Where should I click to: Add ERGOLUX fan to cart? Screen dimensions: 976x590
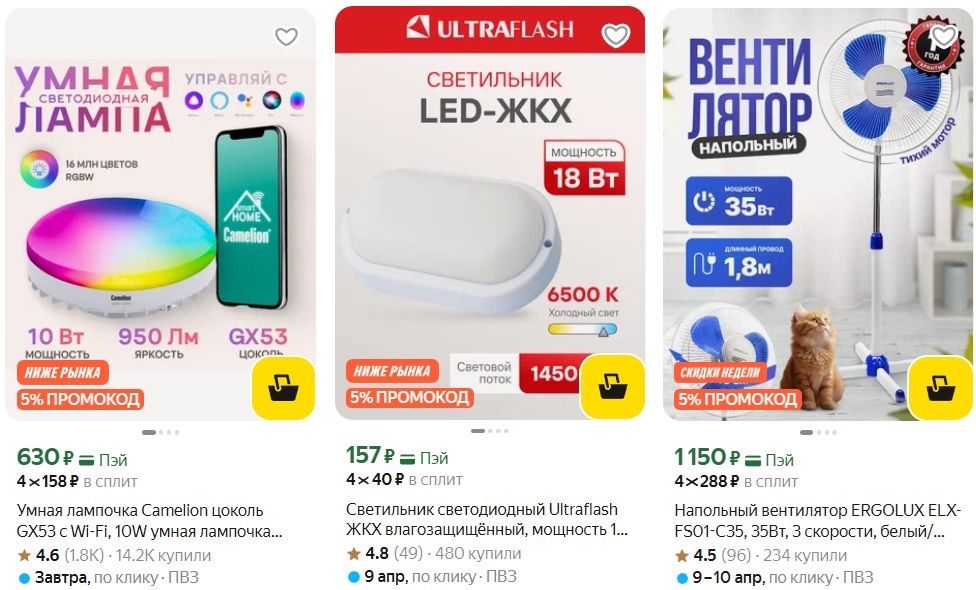click(x=941, y=388)
